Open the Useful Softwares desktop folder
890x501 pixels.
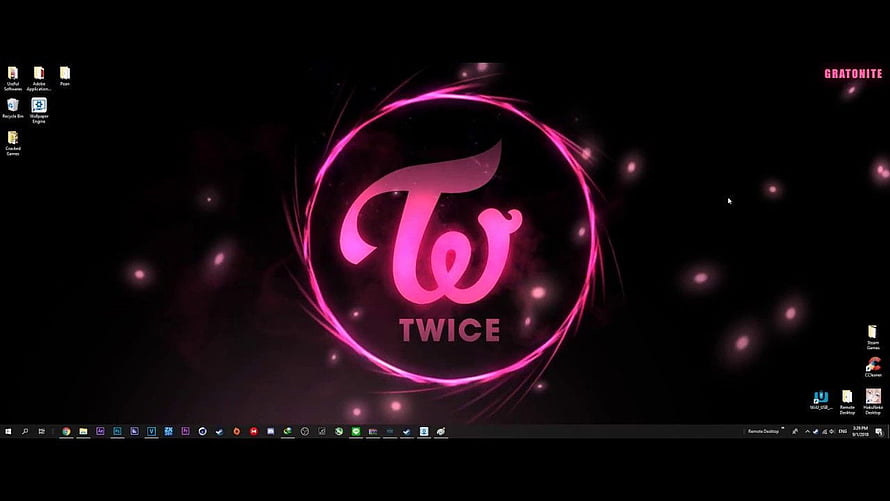click(12, 78)
